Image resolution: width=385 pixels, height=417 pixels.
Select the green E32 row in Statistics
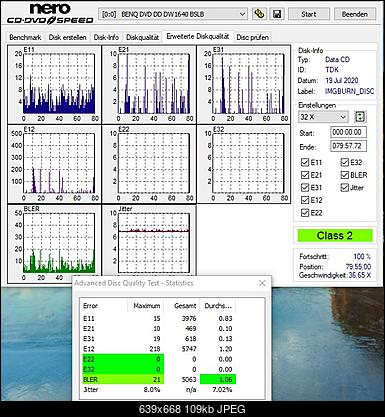point(158,369)
